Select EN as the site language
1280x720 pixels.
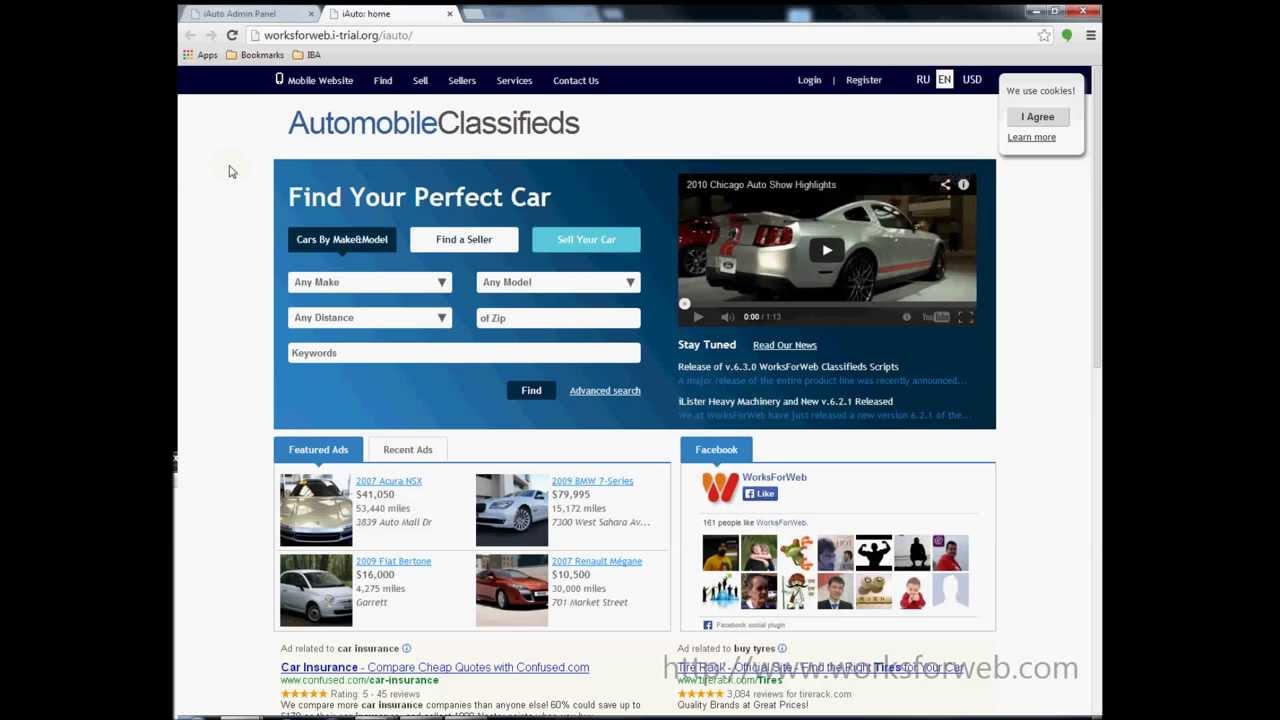tap(944, 80)
